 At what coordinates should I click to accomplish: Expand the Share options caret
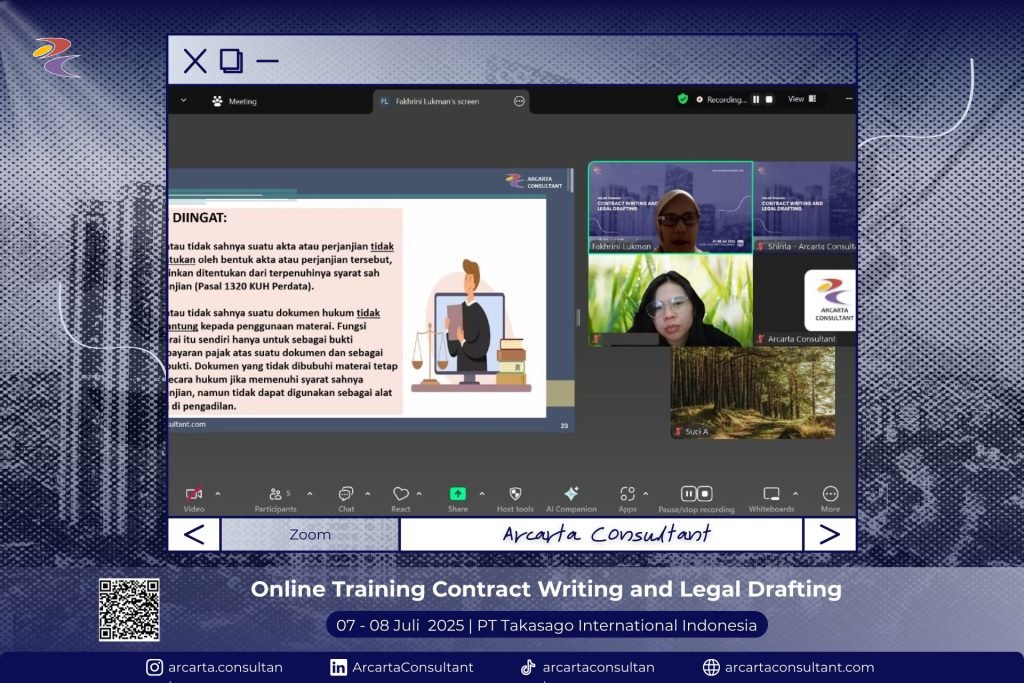pyautogui.click(x=481, y=493)
